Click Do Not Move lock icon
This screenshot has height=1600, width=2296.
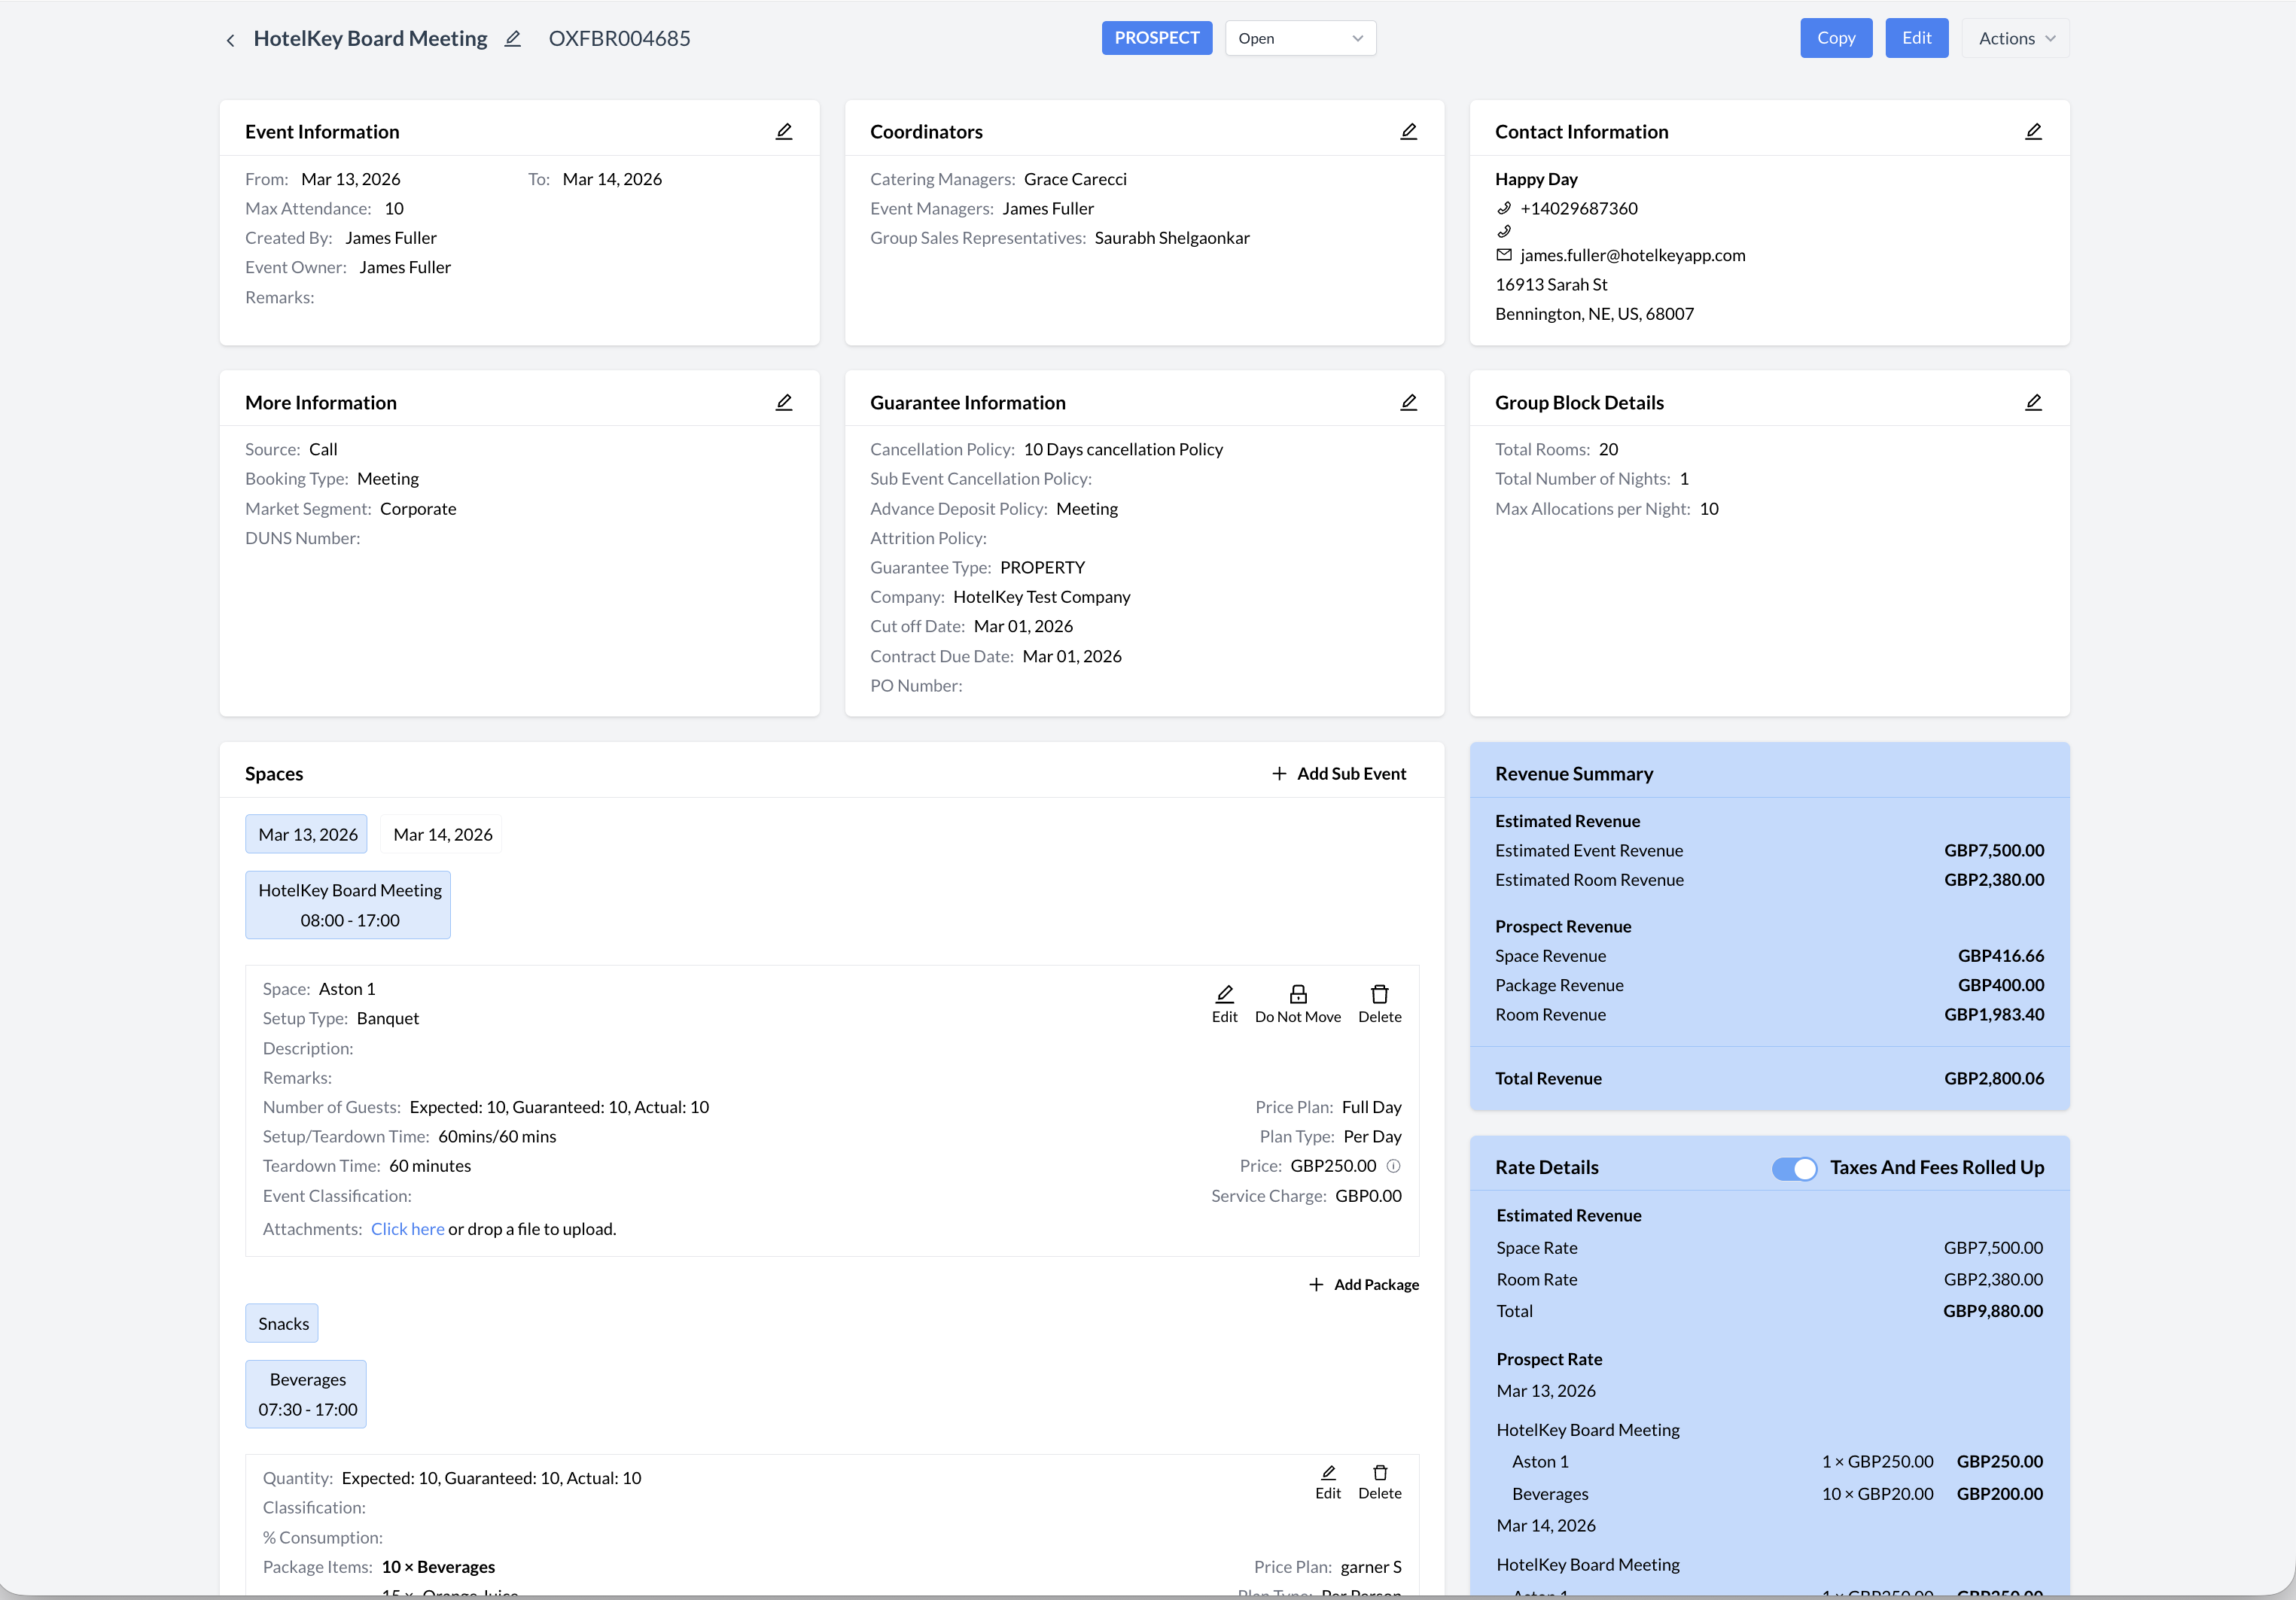[x=1297, y=994]
